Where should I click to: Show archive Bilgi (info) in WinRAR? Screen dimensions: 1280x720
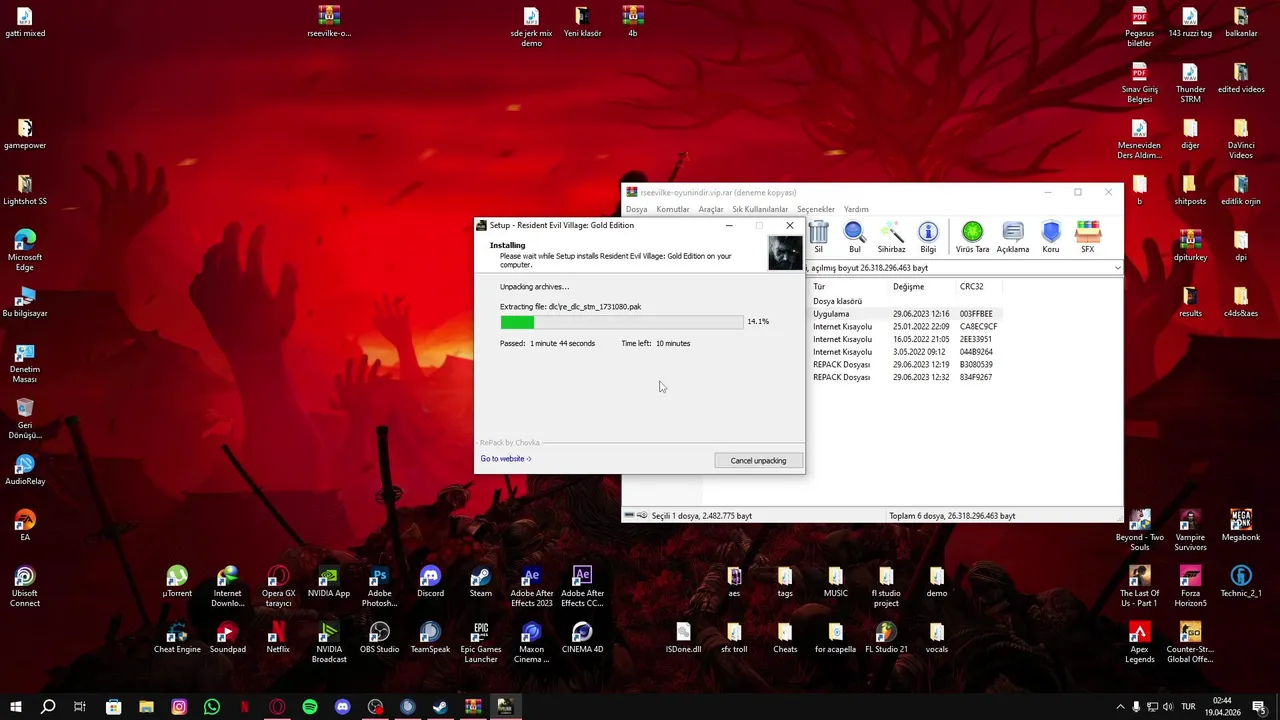[928, 237]
